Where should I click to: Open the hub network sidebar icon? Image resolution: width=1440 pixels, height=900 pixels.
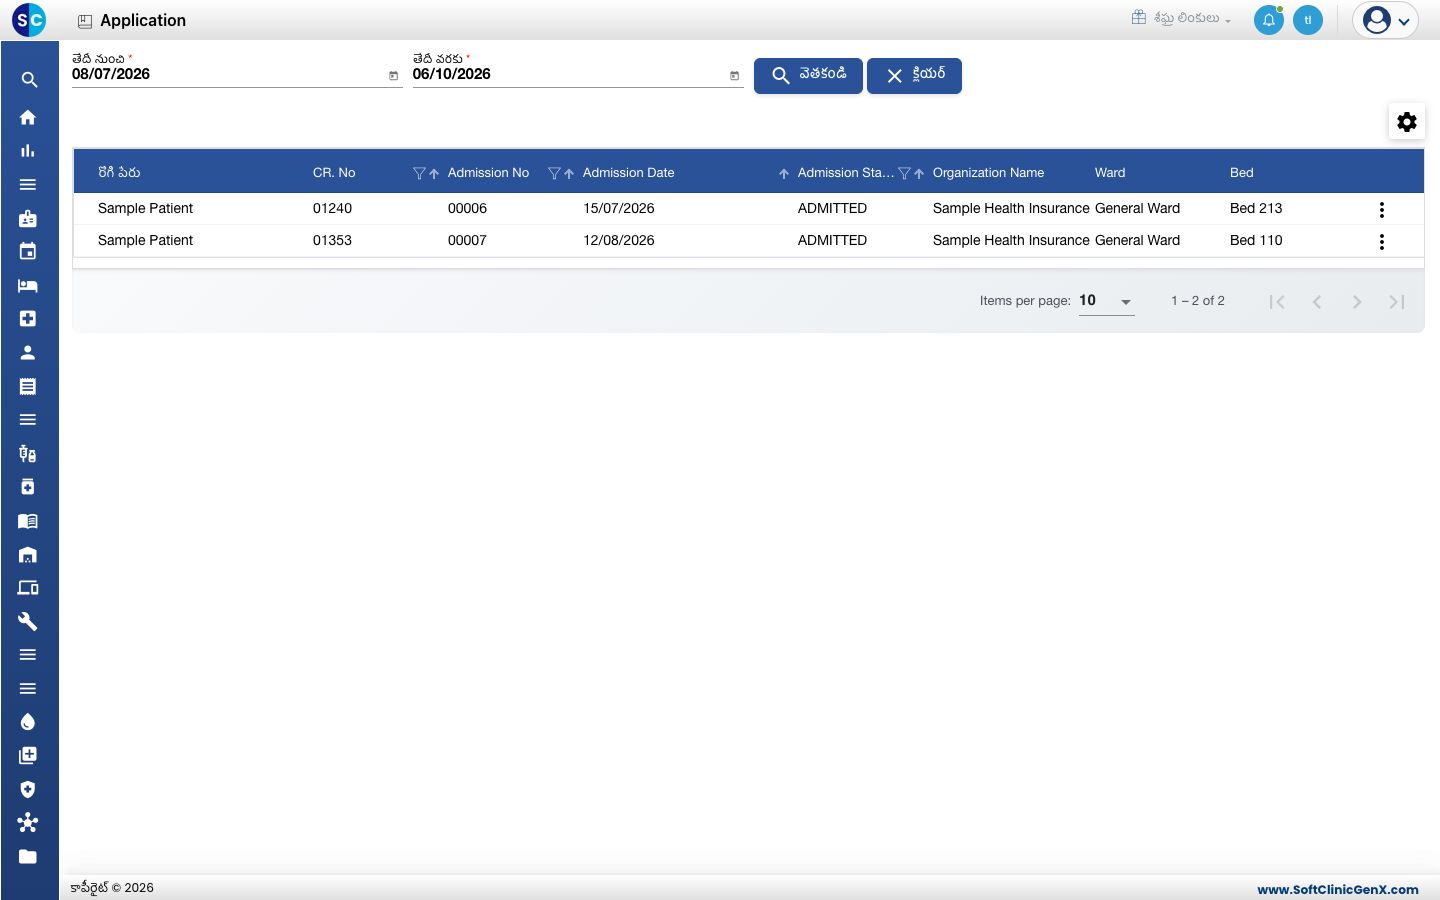click(x=28, y=823)
